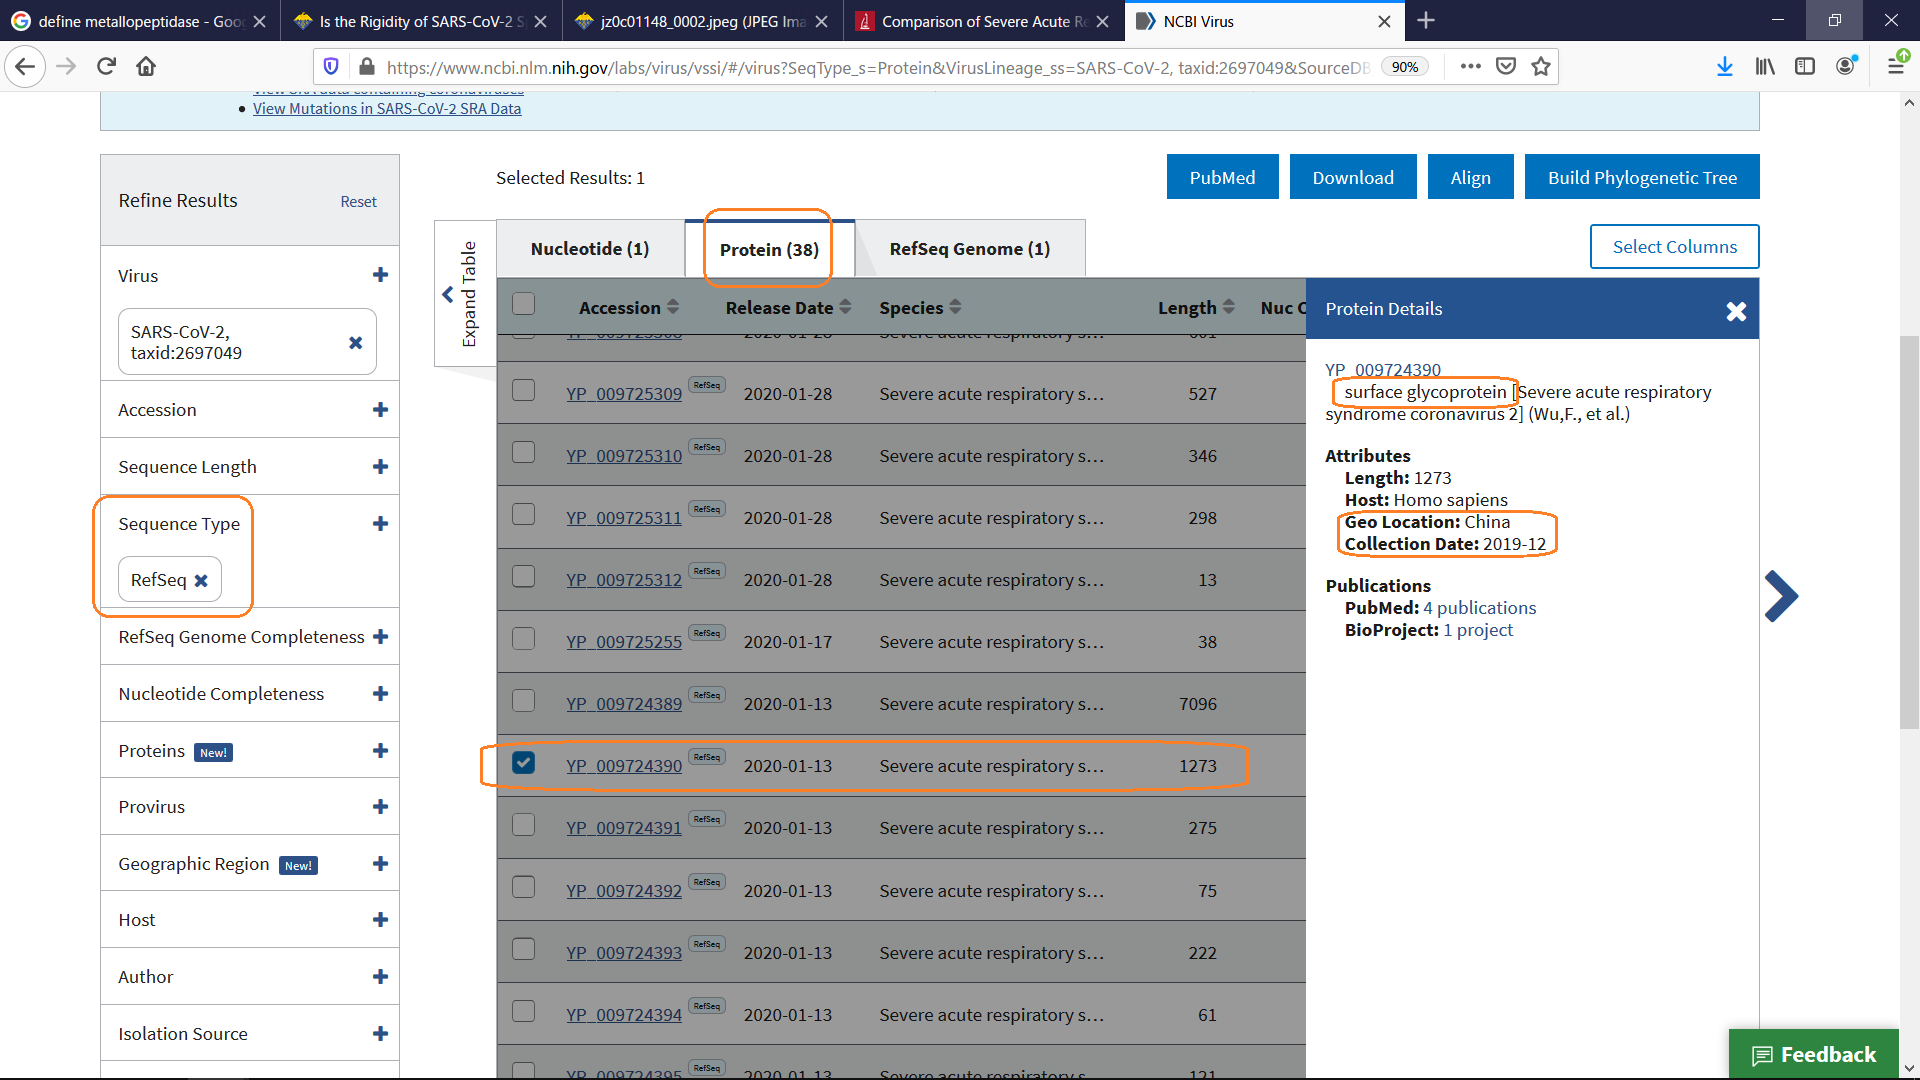Reload the NCBI Virus page

[106, 66]
